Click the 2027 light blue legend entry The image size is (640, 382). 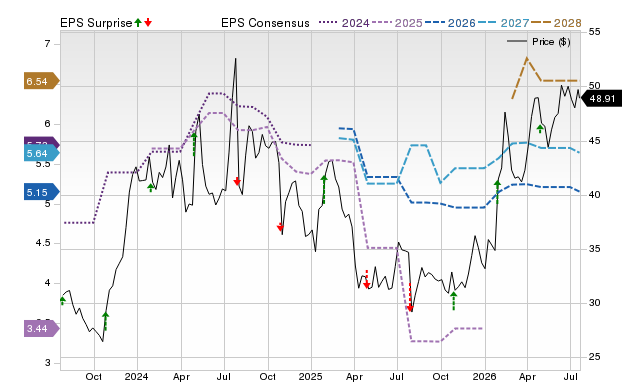click(503, 23)
